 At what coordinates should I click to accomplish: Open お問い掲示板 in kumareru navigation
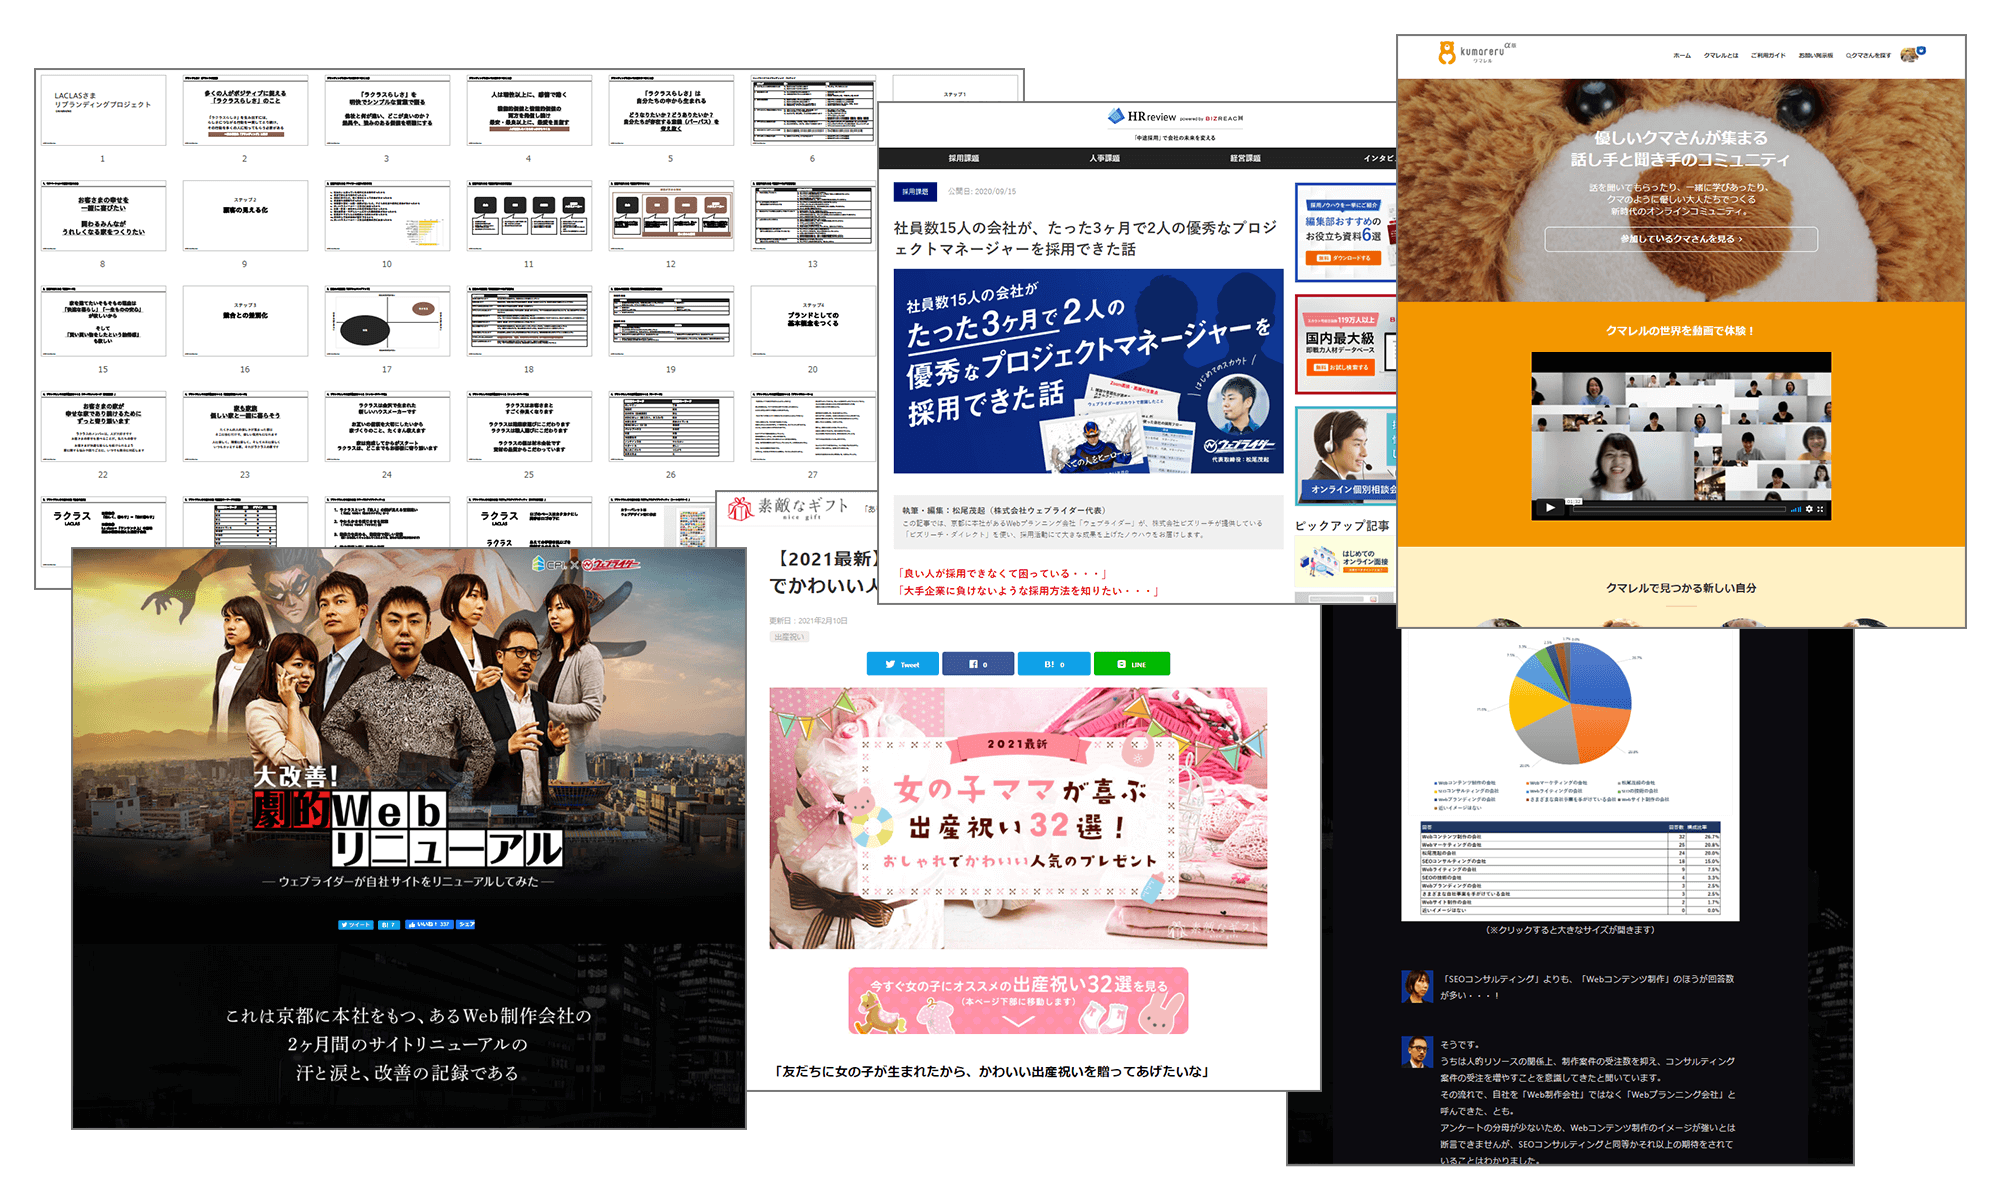click(1816, 56)
